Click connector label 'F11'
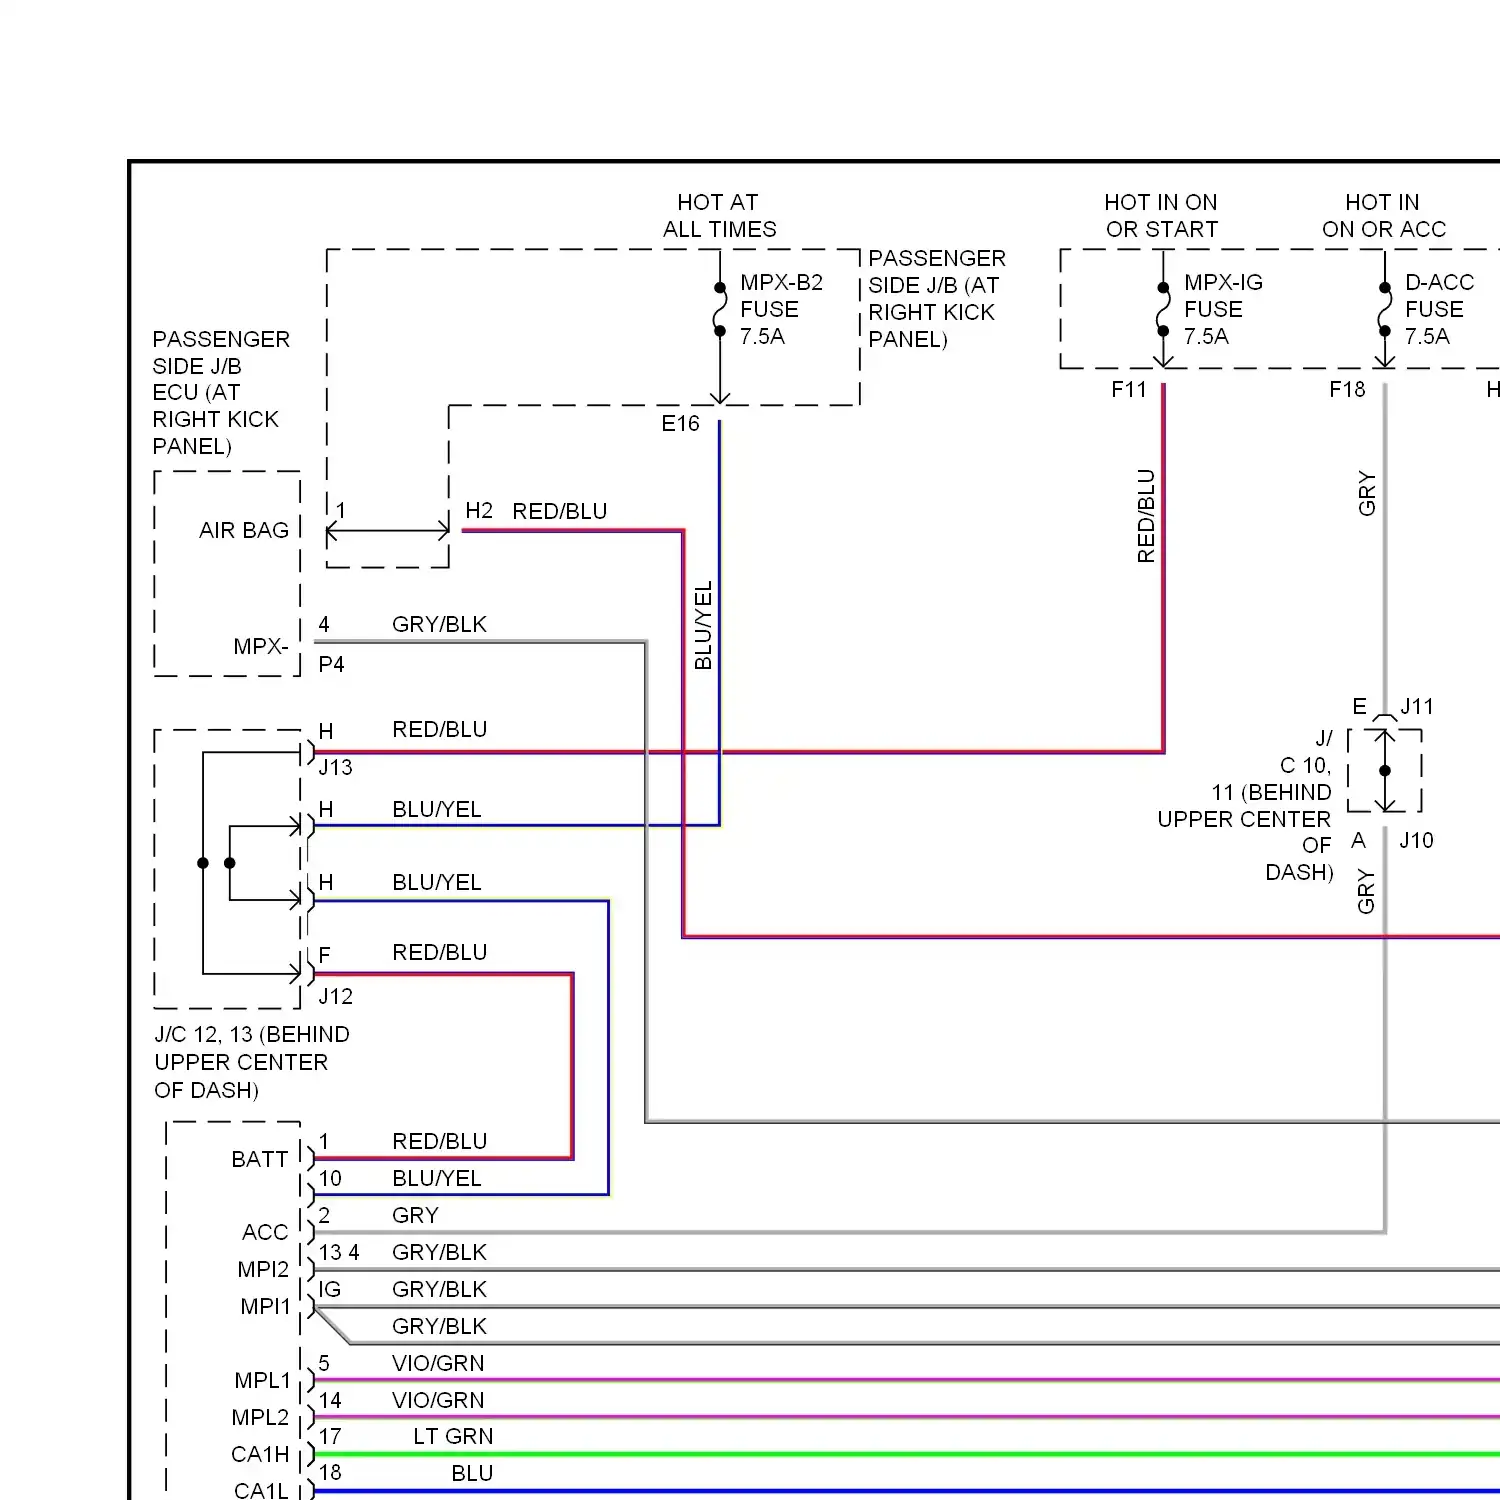This screenshot has width=1500, height=1500. click(1129, 389)
